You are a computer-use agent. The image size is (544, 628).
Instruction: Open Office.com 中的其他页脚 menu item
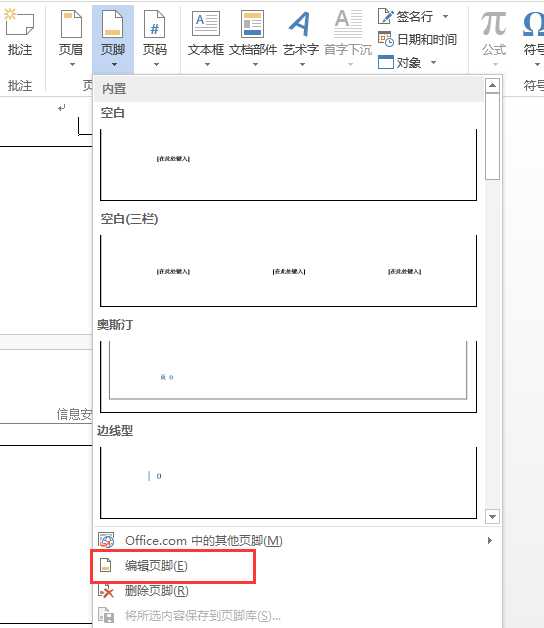(296, 541)
